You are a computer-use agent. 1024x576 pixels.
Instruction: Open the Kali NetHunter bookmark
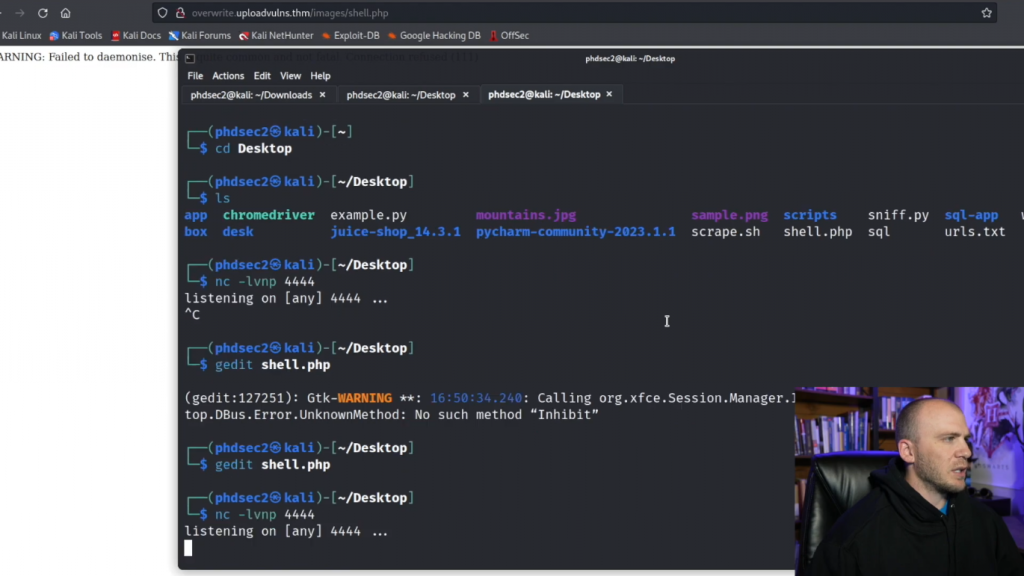(x=275, y=35)
